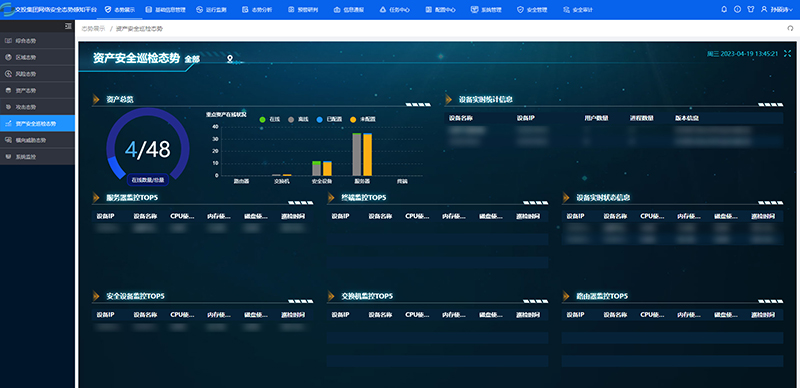Click the 服务器 bar in the chart
The width and height of the screenshot is (800, 388).
pyautogui.click(x=362, y=154)
